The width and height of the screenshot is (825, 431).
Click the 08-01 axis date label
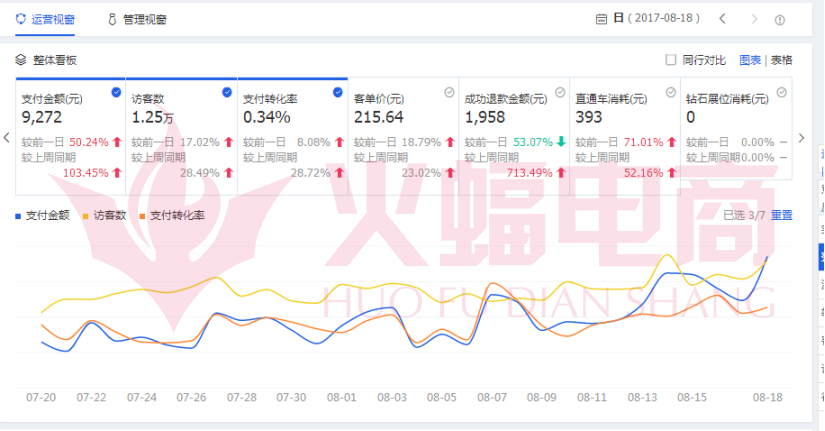(341, 397)
